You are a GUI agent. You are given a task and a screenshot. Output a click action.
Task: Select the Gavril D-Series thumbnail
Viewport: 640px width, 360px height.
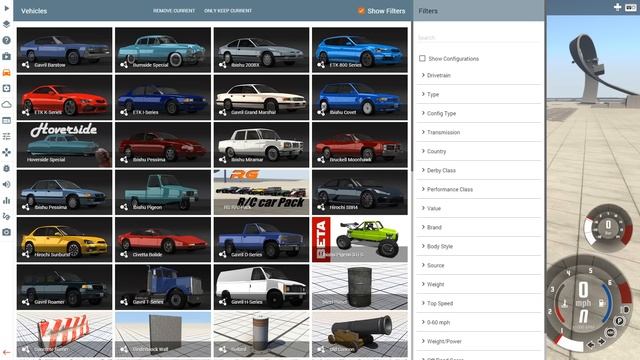[x=261, y=239]
